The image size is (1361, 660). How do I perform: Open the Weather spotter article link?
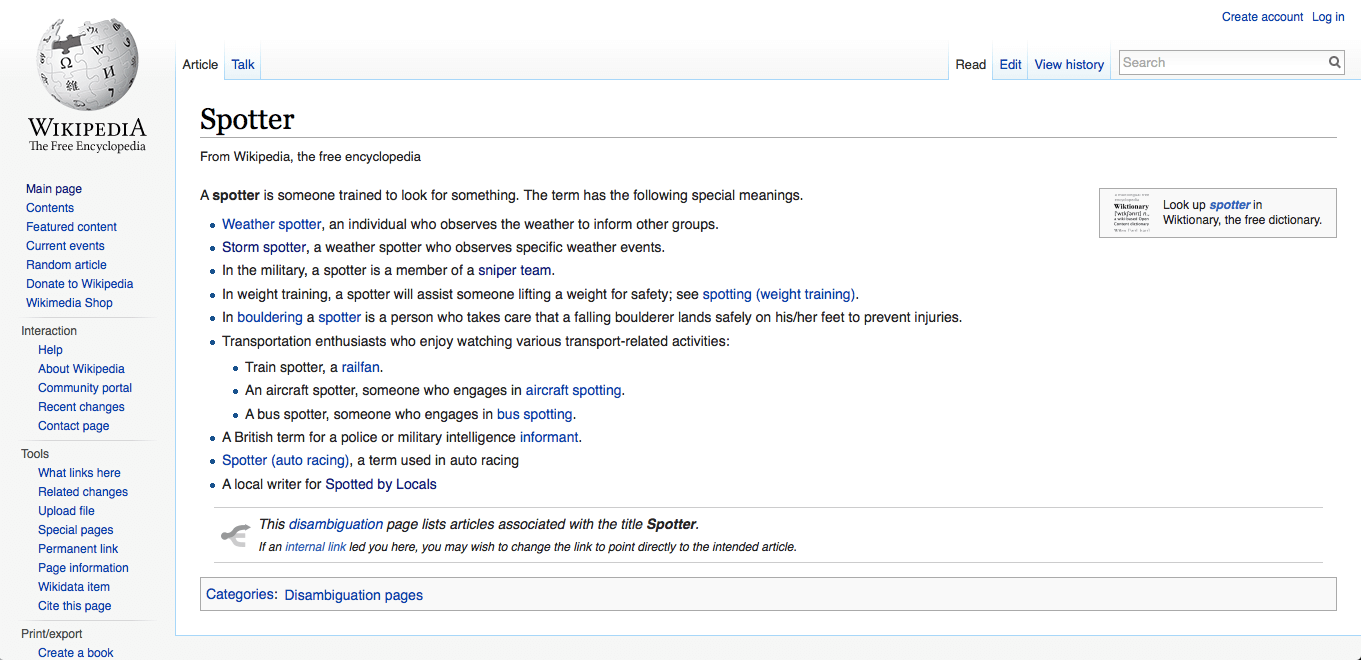coord(272,224)
